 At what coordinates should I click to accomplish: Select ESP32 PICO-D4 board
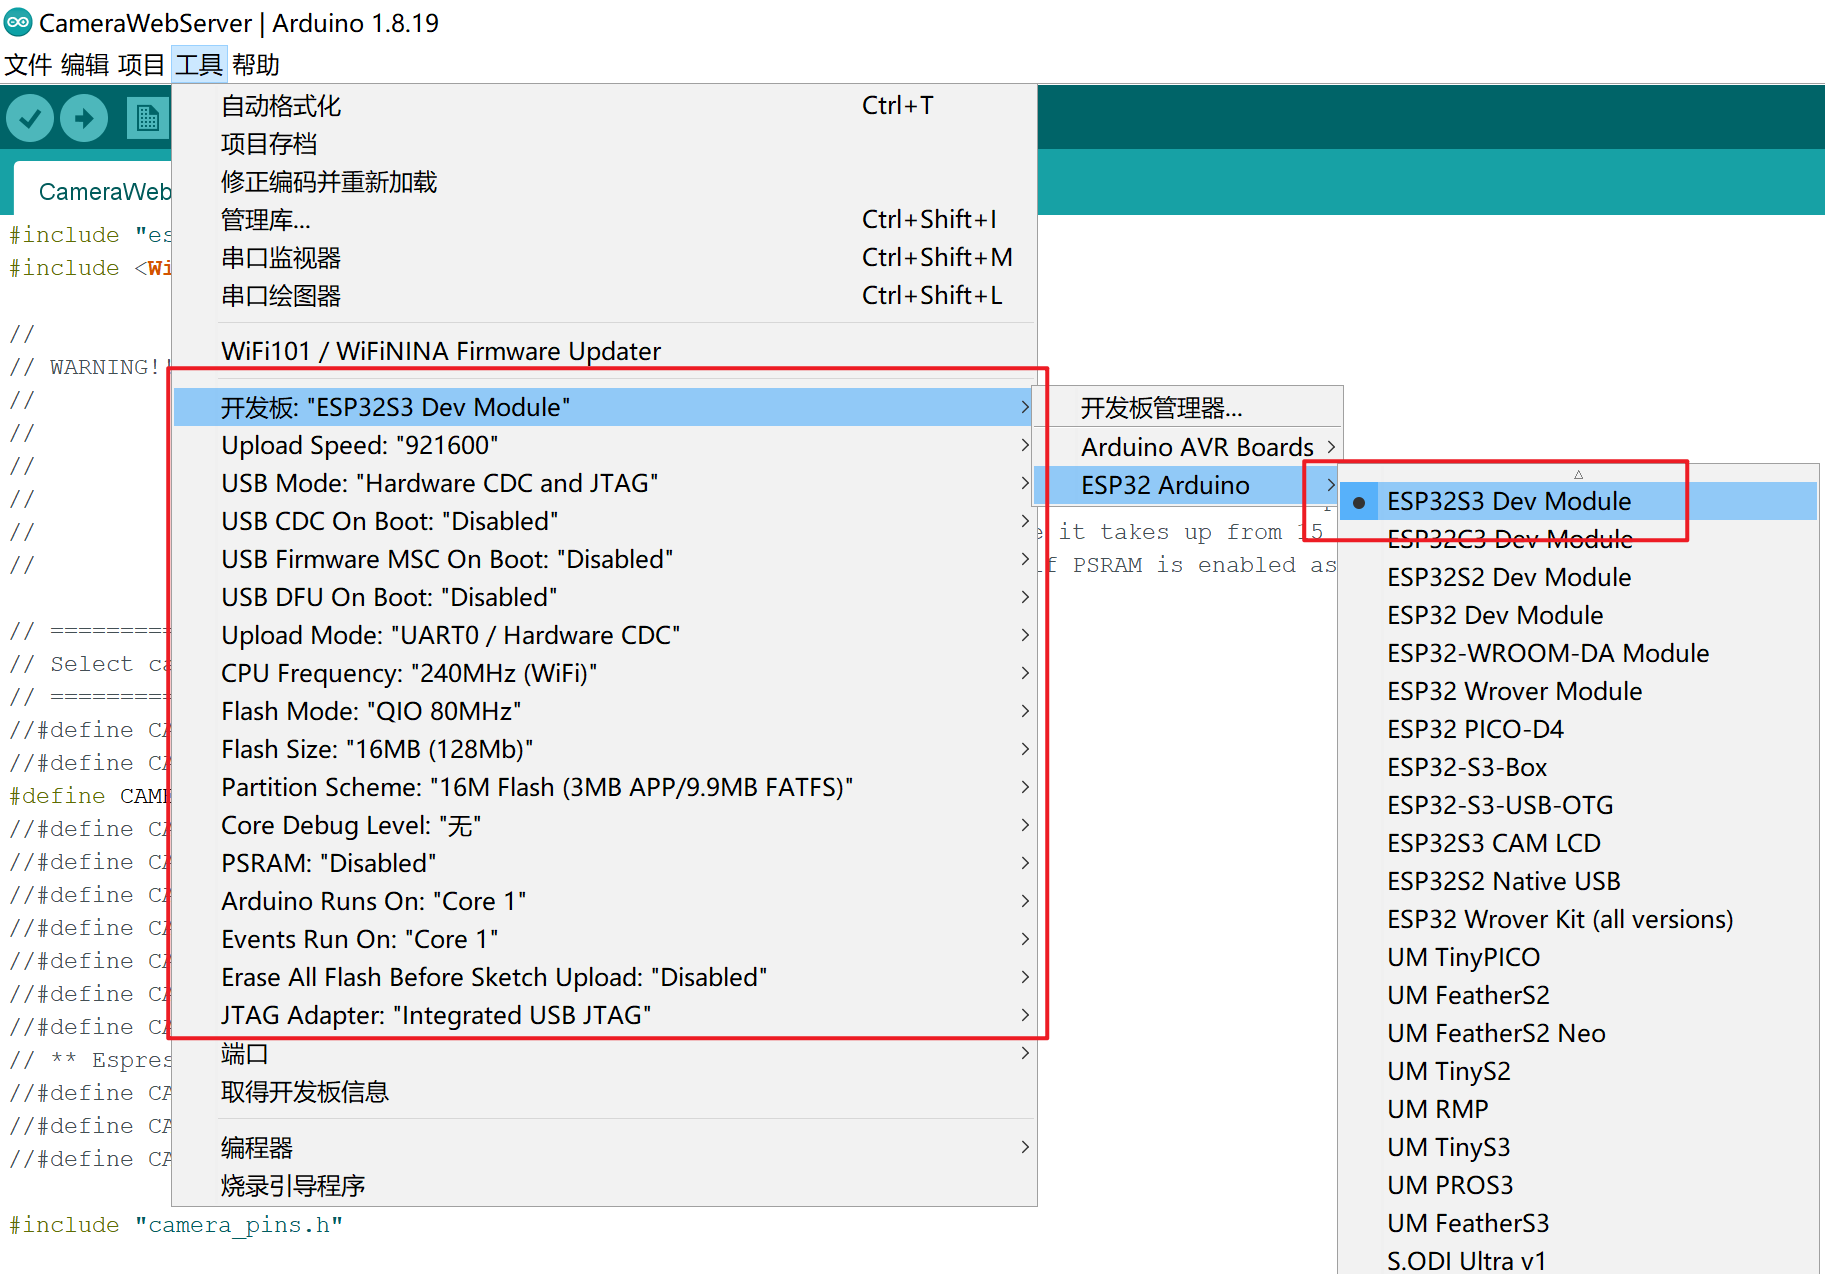pyautogui.click(x=1578, y=729)
